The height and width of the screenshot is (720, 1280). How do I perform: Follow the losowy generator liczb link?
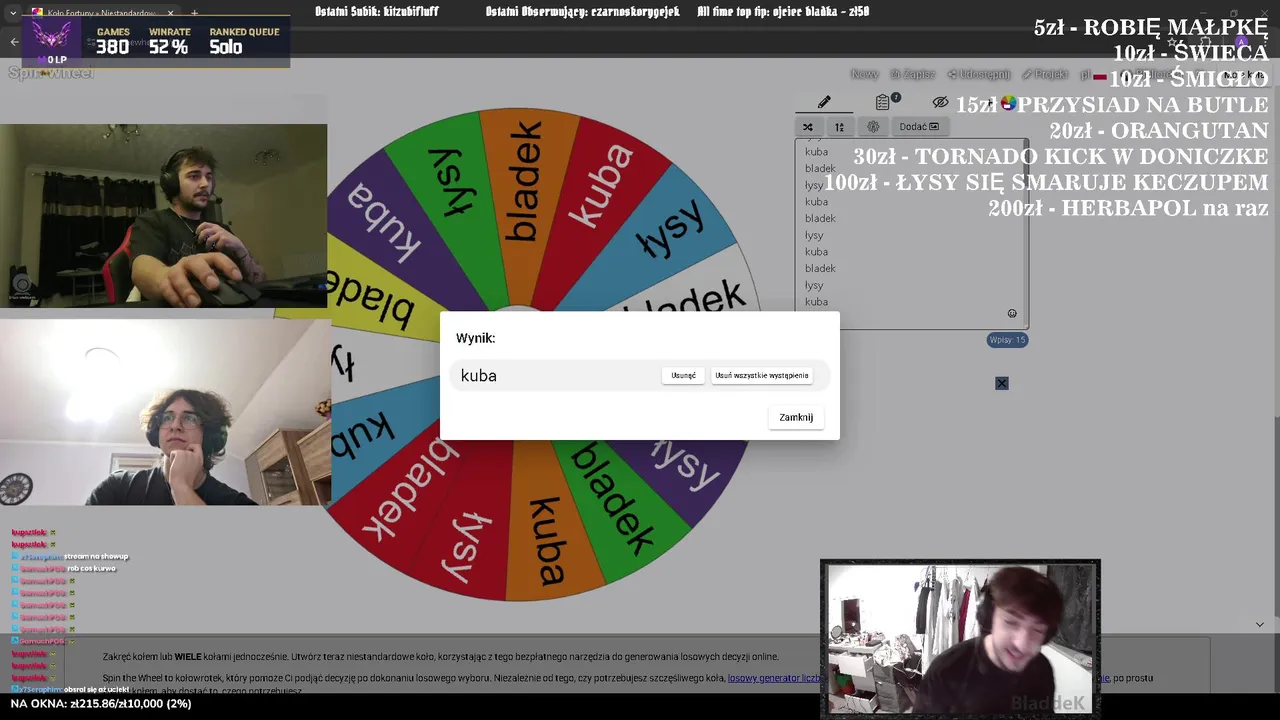[774, 678]
